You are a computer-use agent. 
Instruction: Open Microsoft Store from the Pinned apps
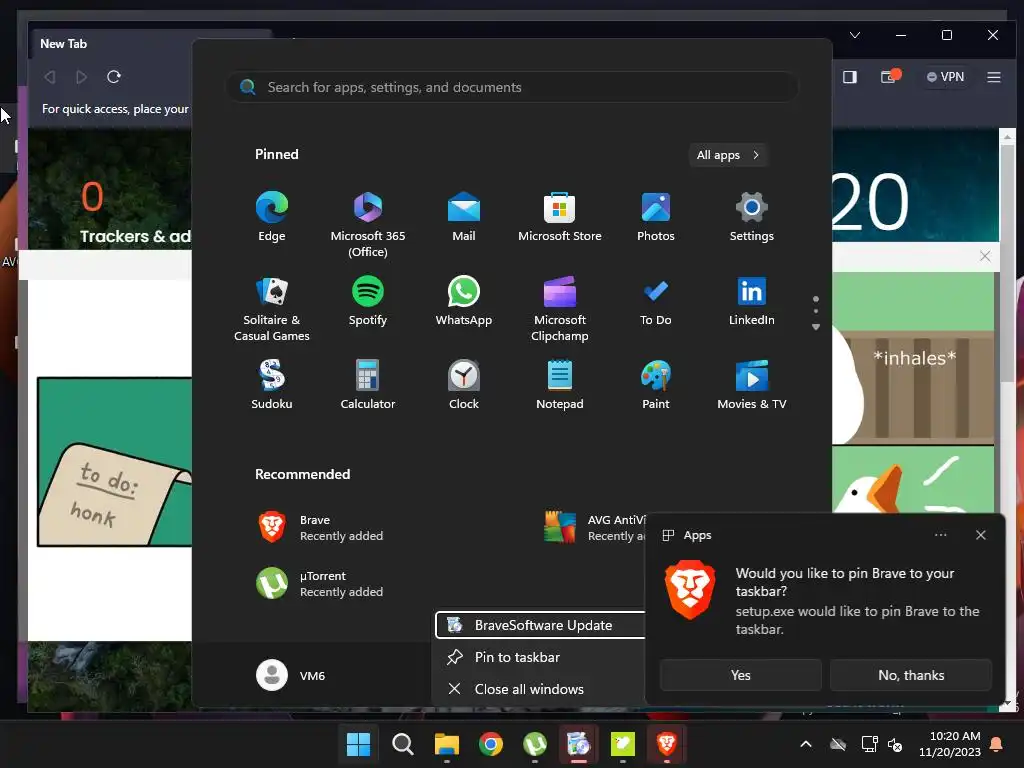(560, 217)
